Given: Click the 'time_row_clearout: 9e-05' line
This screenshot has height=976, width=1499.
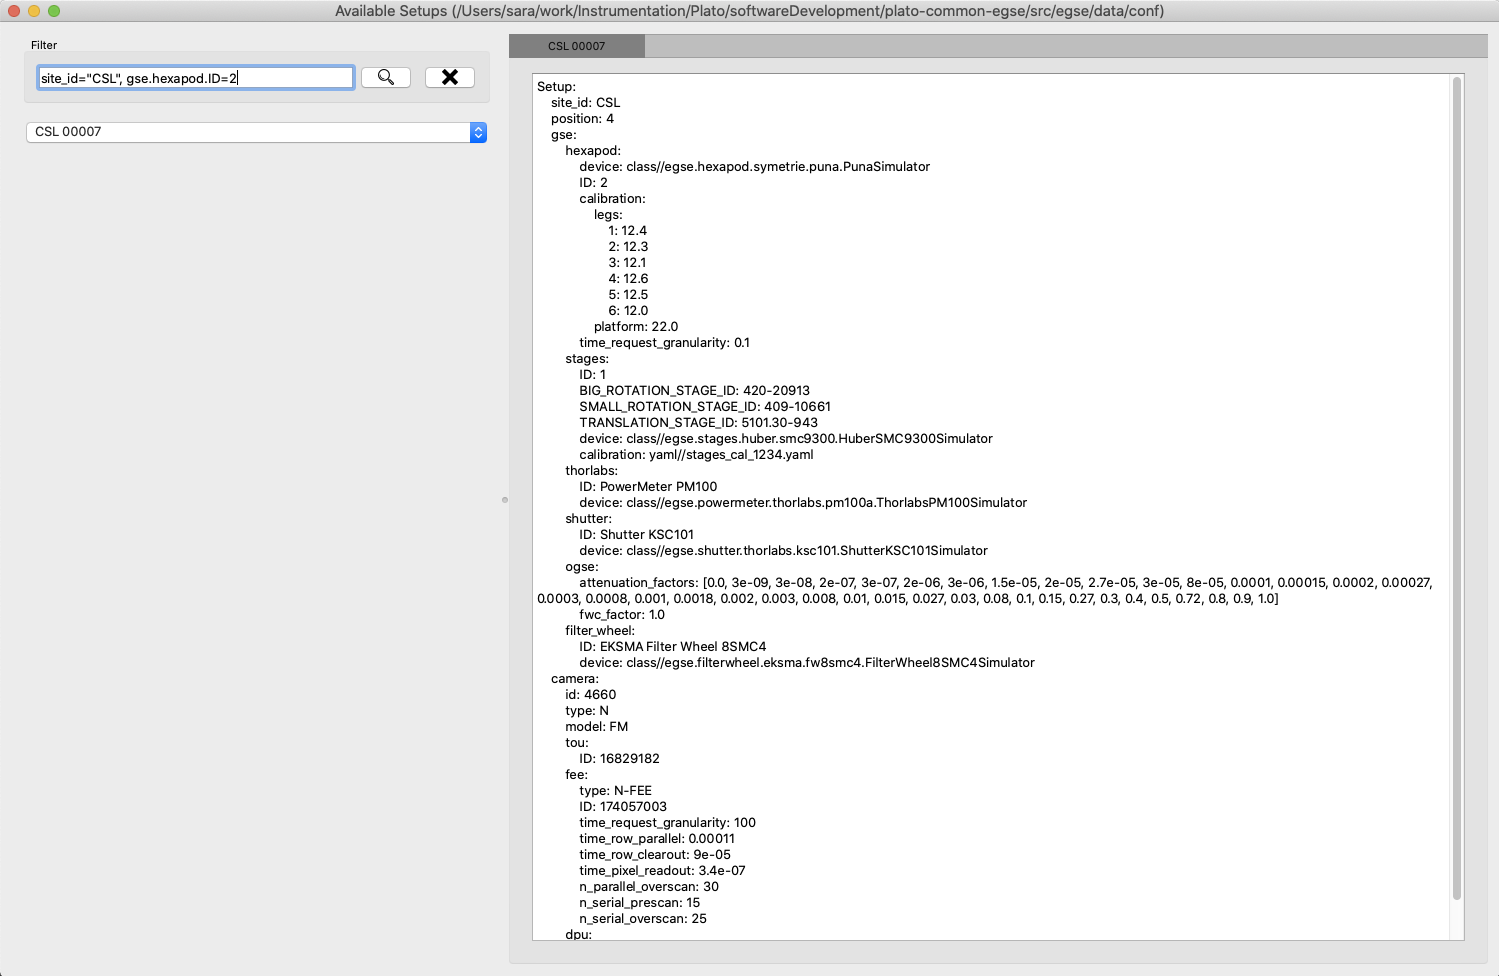Looking at the screenshot, I should tap(655, 855).
